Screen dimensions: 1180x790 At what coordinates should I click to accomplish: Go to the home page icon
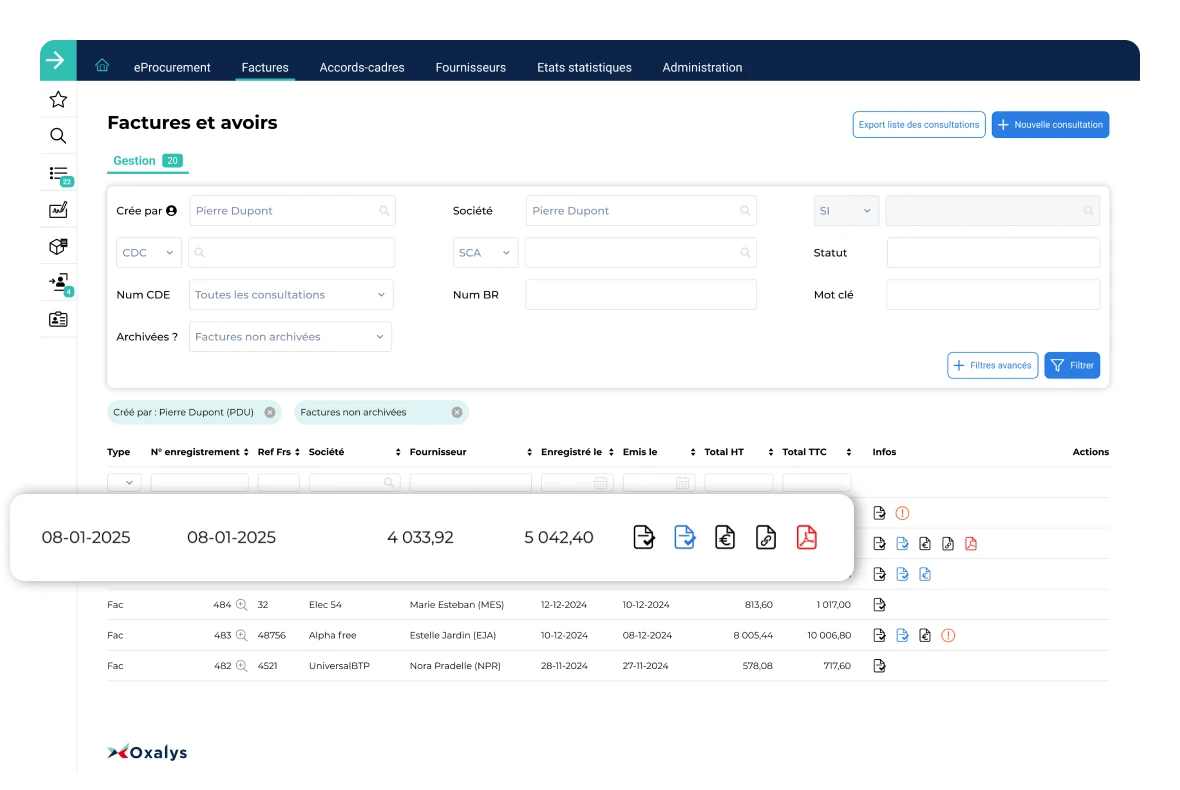[x=102, y=65]
